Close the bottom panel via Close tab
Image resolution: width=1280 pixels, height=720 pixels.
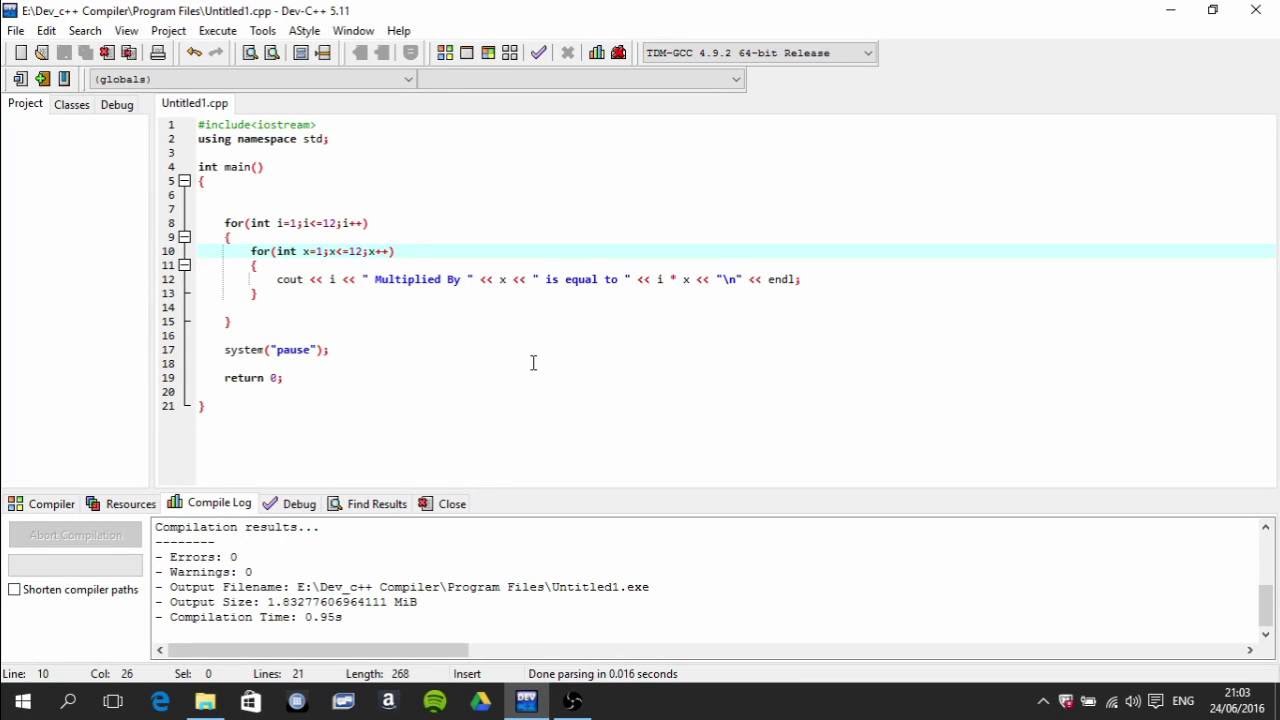coord(442,504)
